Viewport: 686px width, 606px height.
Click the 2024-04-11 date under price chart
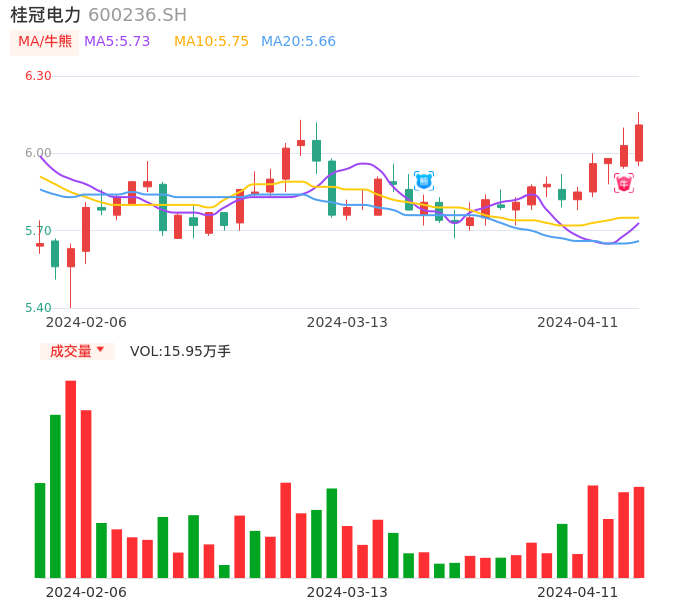(578, 322)
